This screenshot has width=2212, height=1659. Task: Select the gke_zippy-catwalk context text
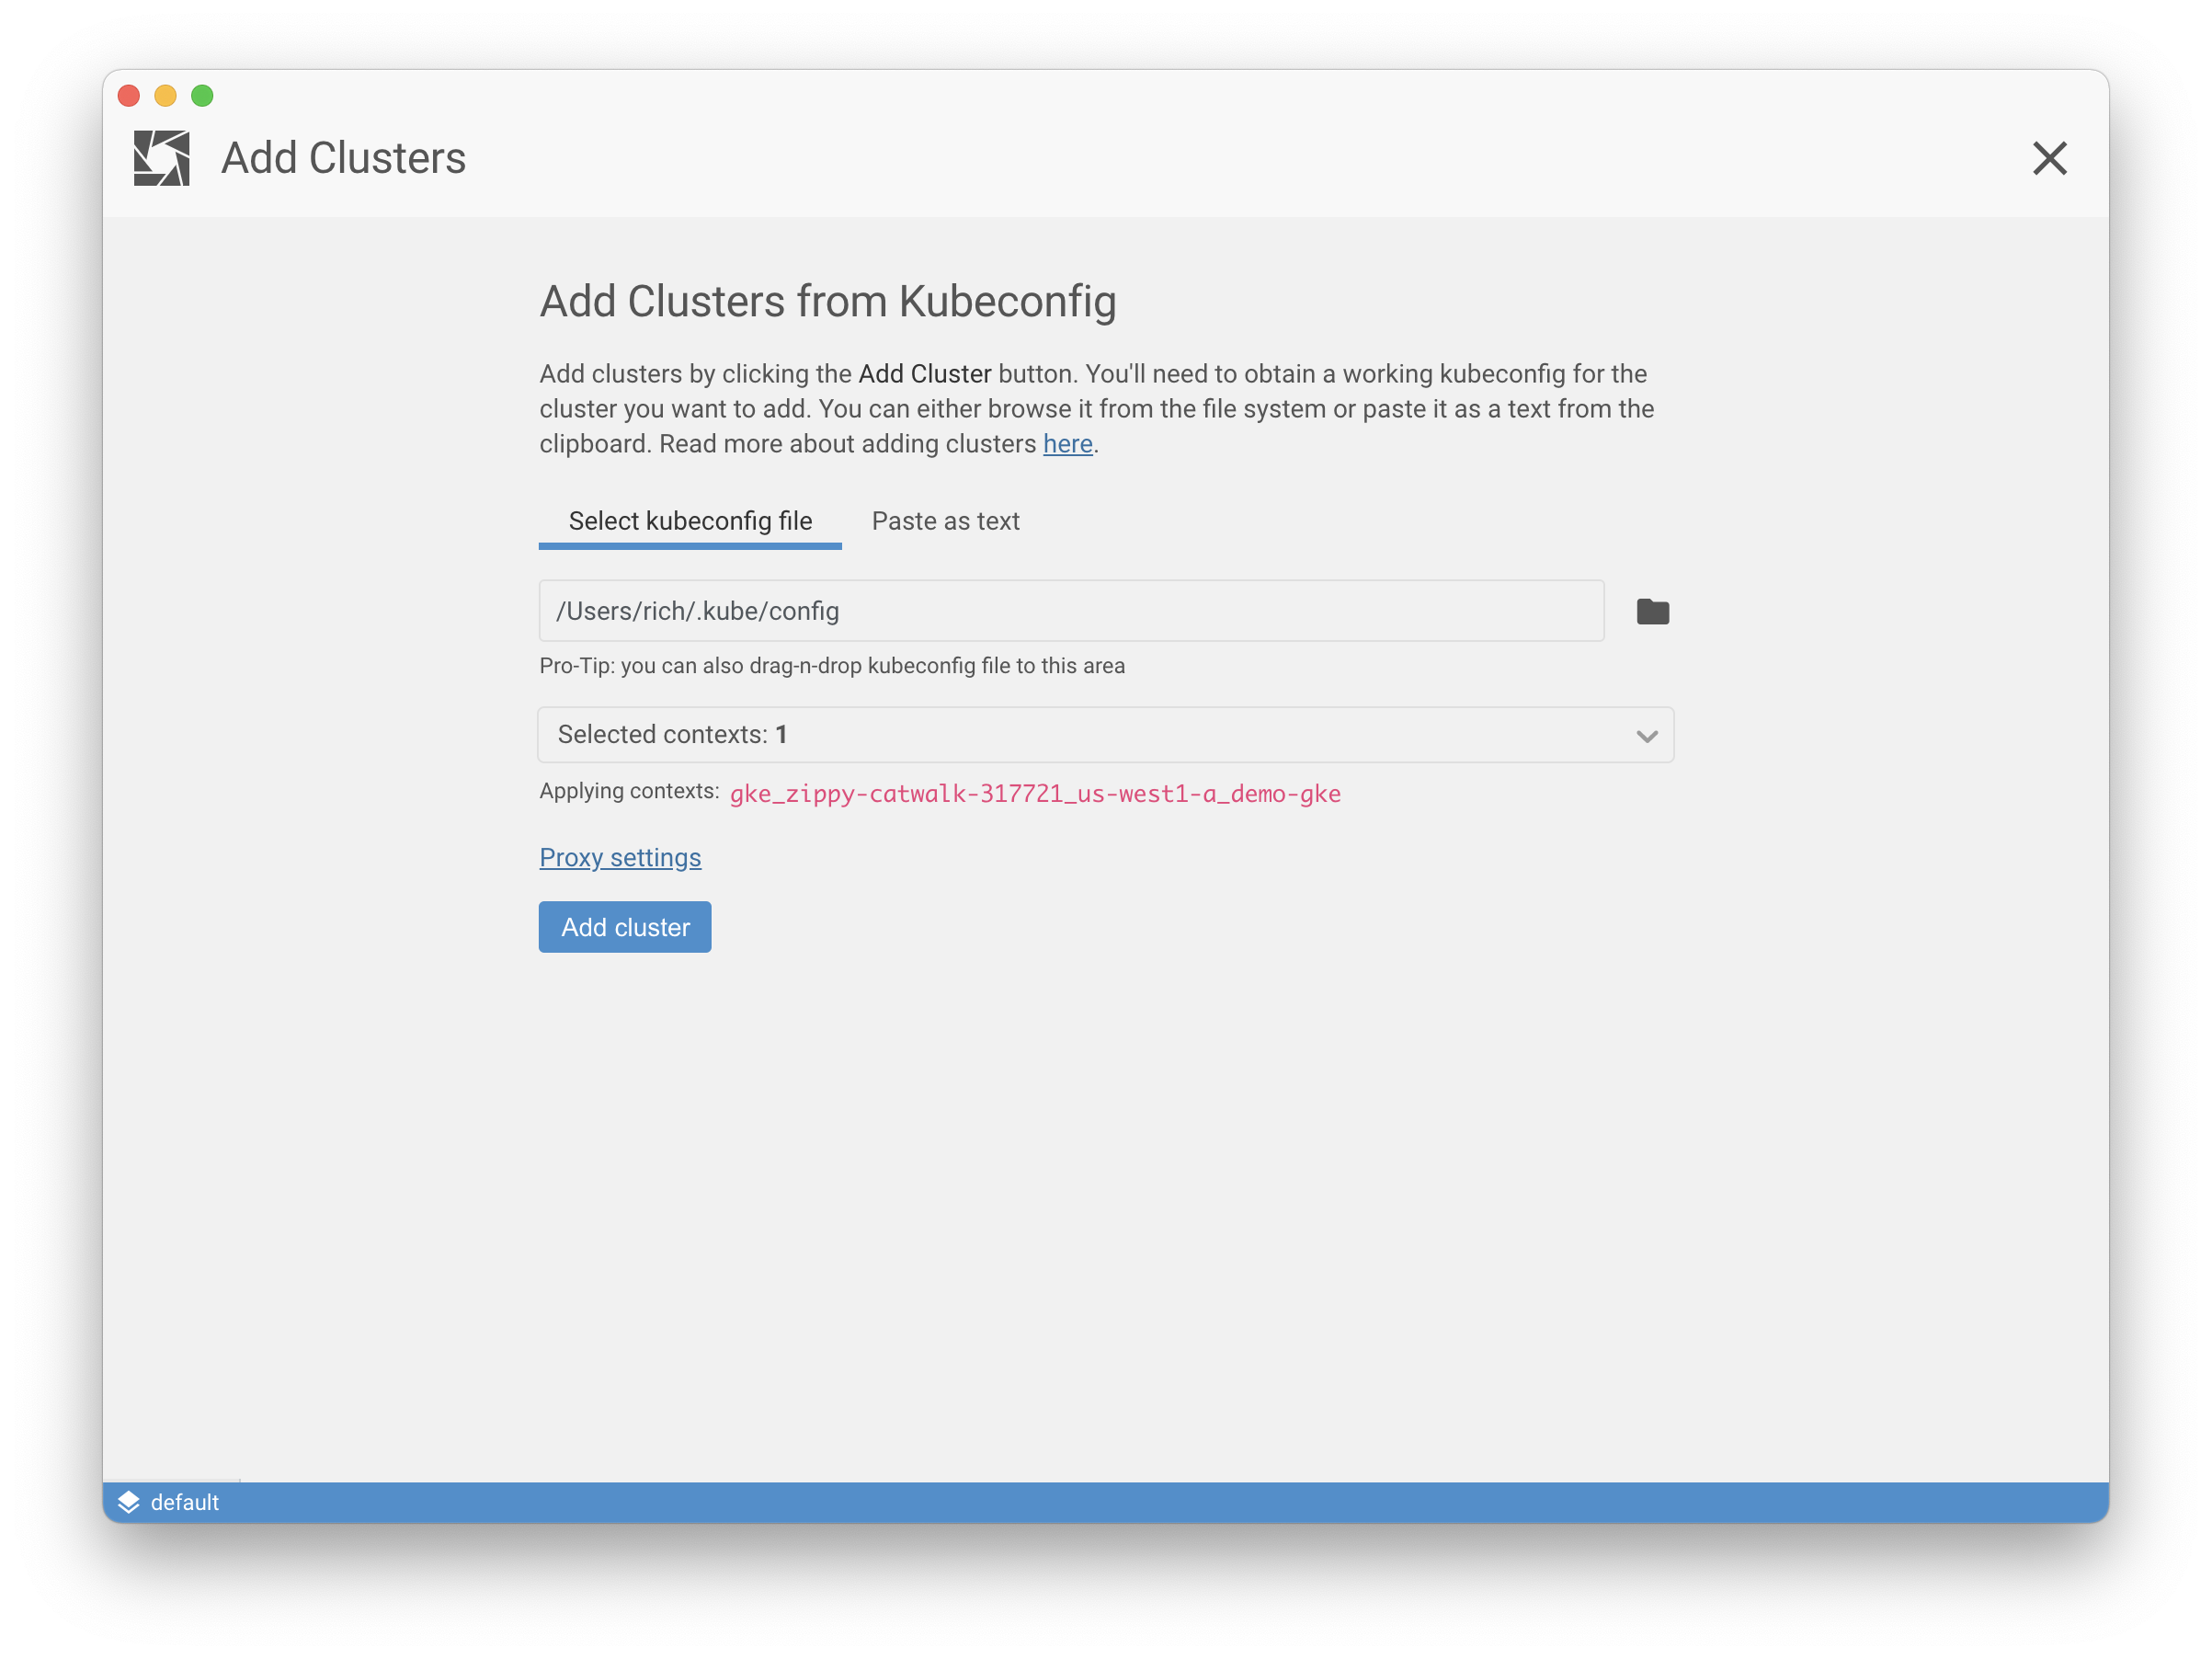coord(1035,793)
